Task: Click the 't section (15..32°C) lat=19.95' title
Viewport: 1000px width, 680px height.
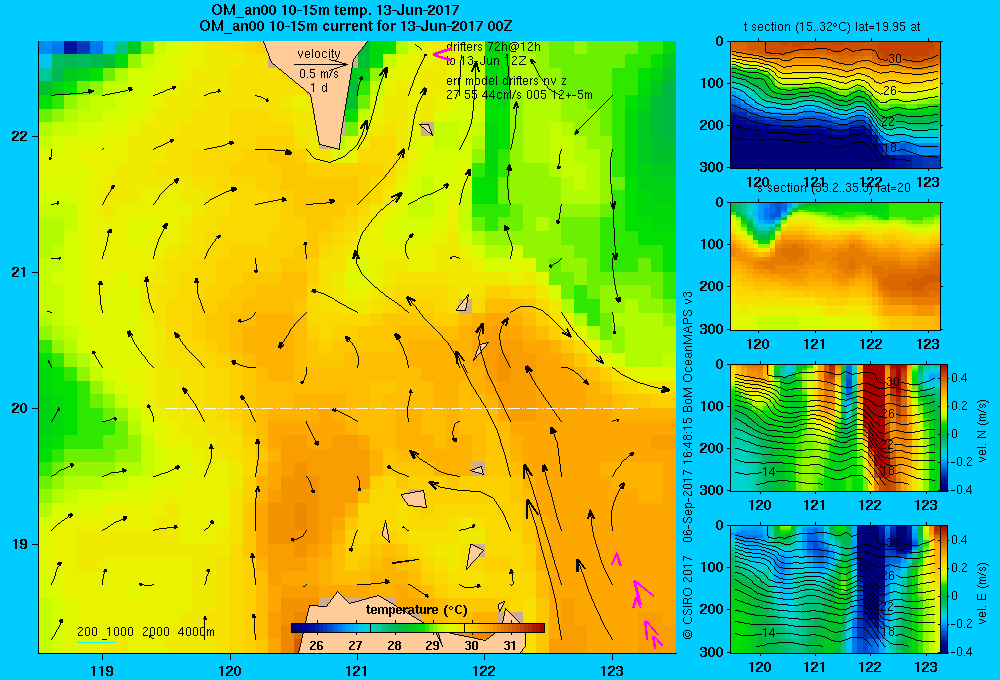Action: tap(832, 27)
